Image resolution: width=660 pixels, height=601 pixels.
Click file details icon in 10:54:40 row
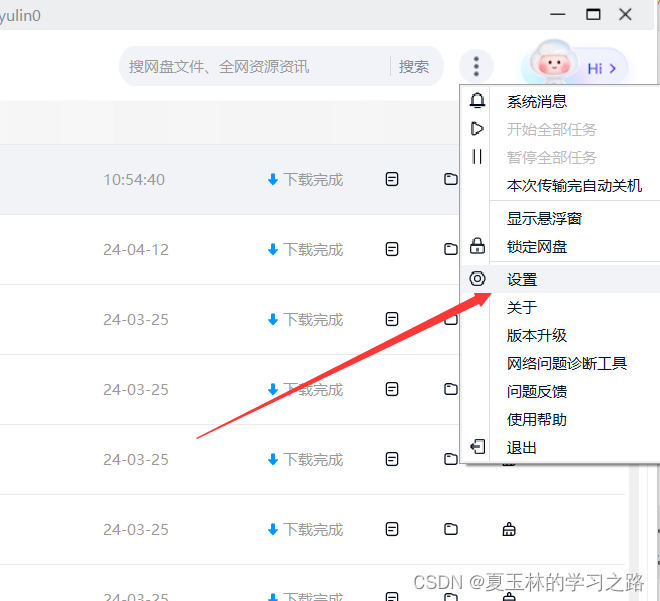[392, 179]
